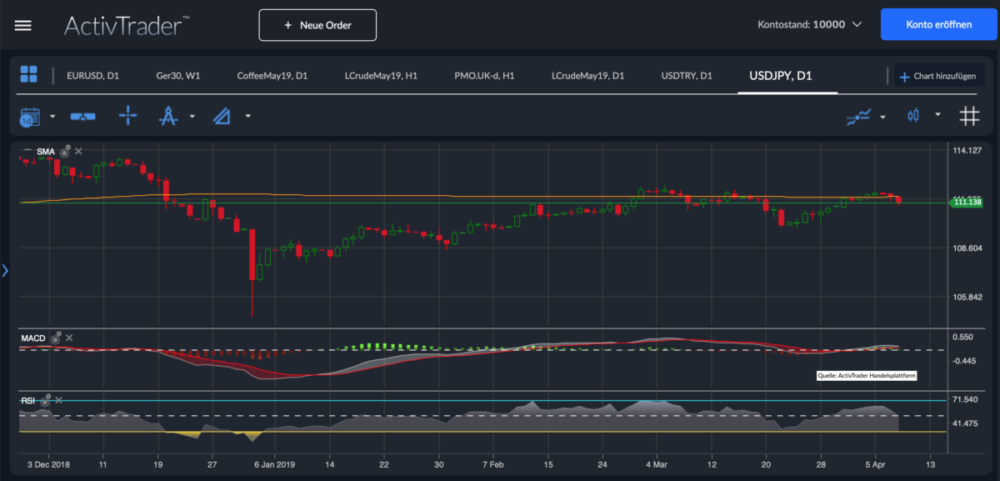The height and width of the screenshot is (481, 1000).
Task: Click the Neue Order button
Action: 318,25
